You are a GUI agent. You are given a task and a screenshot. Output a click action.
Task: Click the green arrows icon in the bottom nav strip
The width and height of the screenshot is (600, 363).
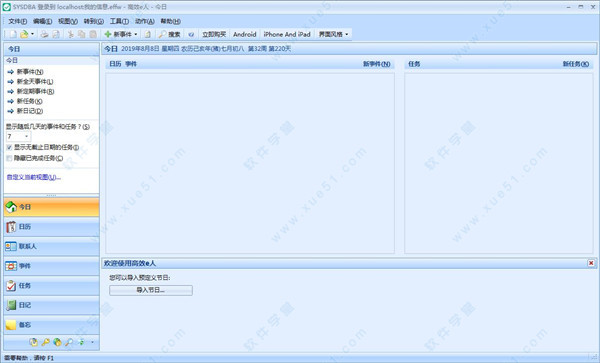pyautogui.click(x=81, y=342)
